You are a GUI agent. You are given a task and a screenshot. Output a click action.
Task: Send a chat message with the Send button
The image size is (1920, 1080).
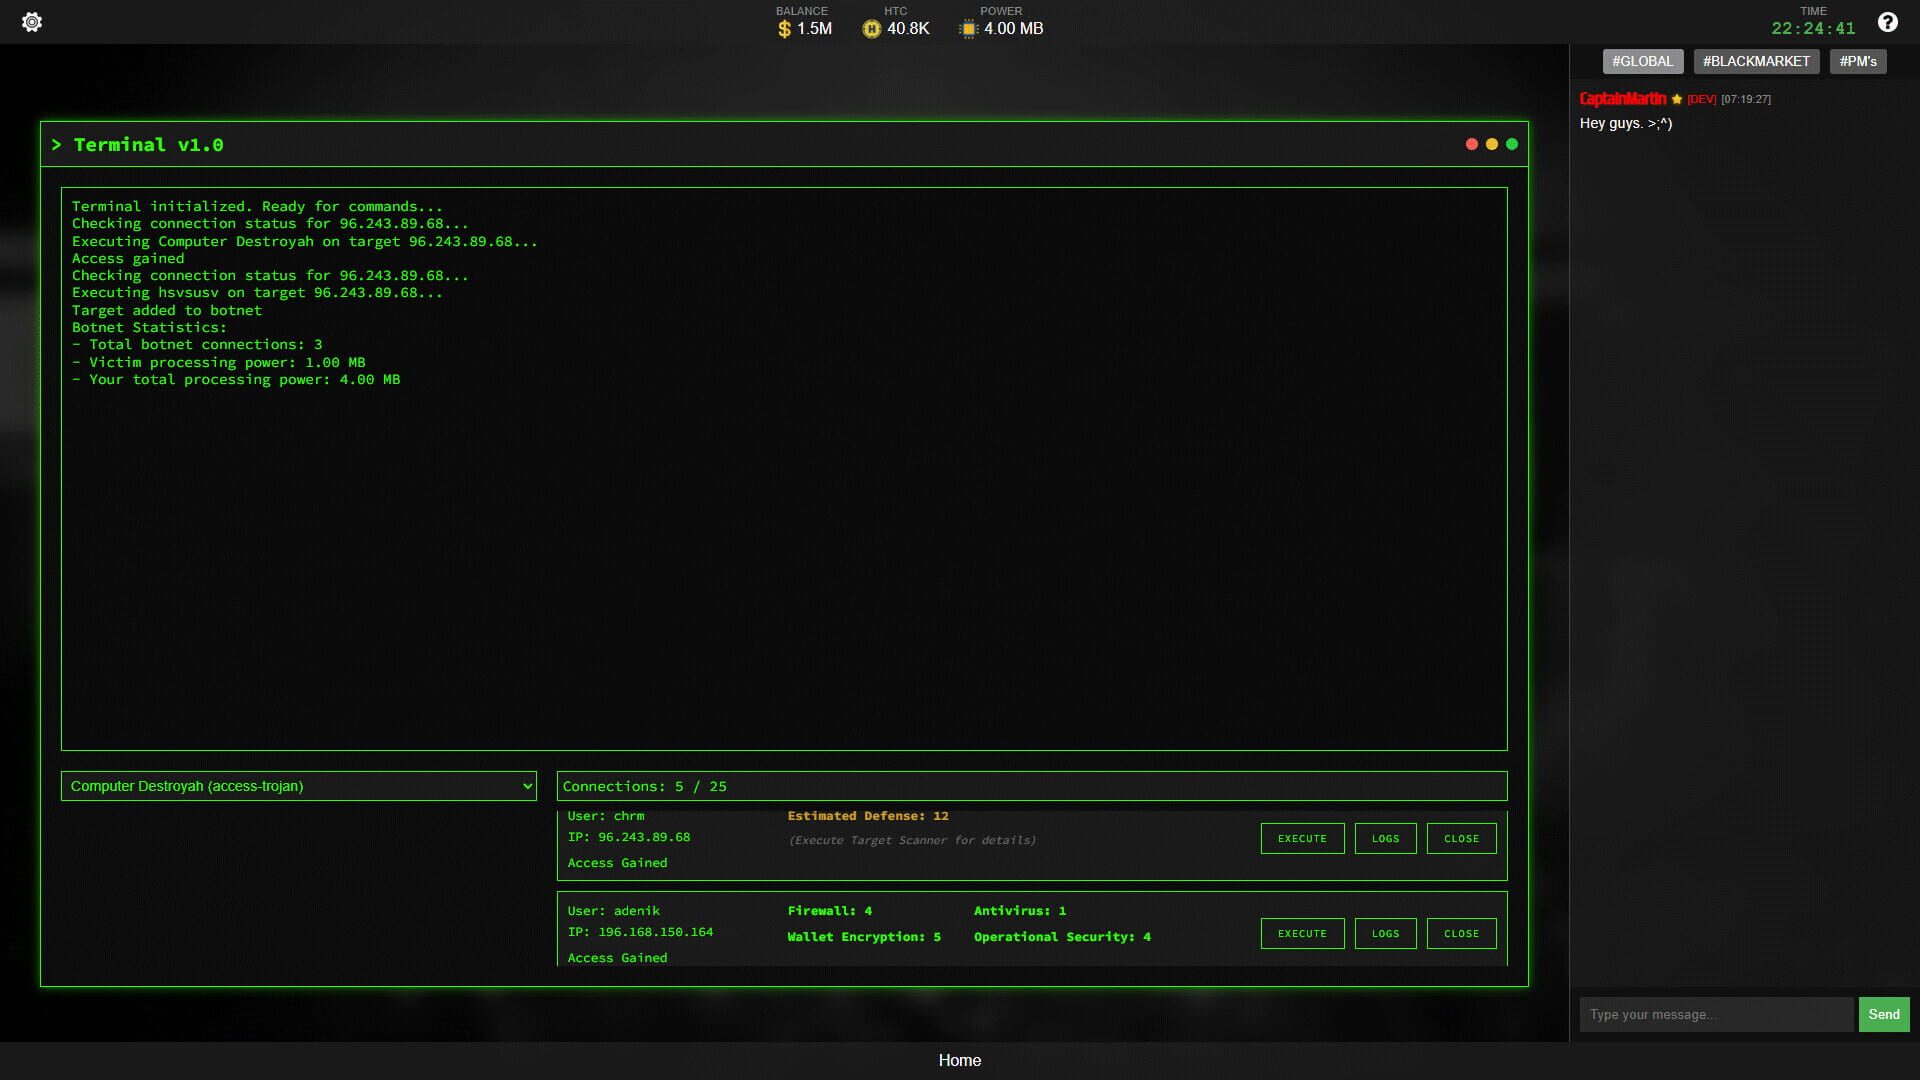pos(1883,1014)
